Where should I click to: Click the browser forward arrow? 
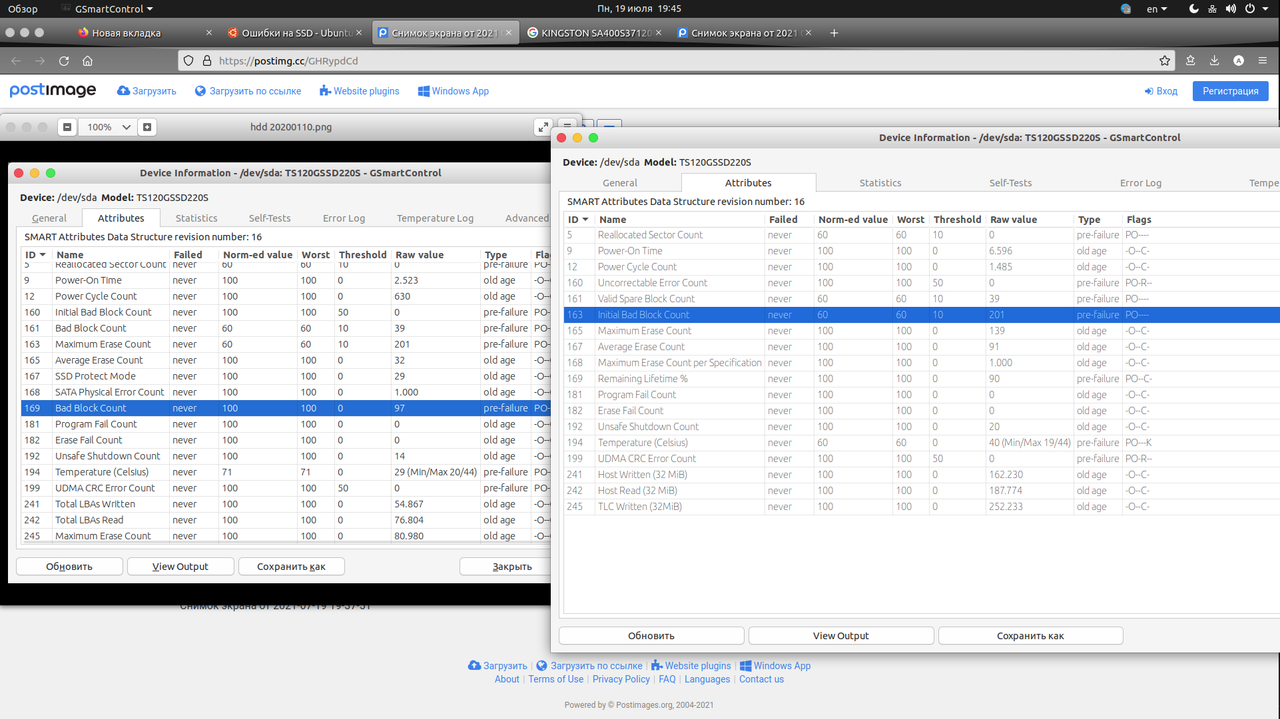(40, 61)
